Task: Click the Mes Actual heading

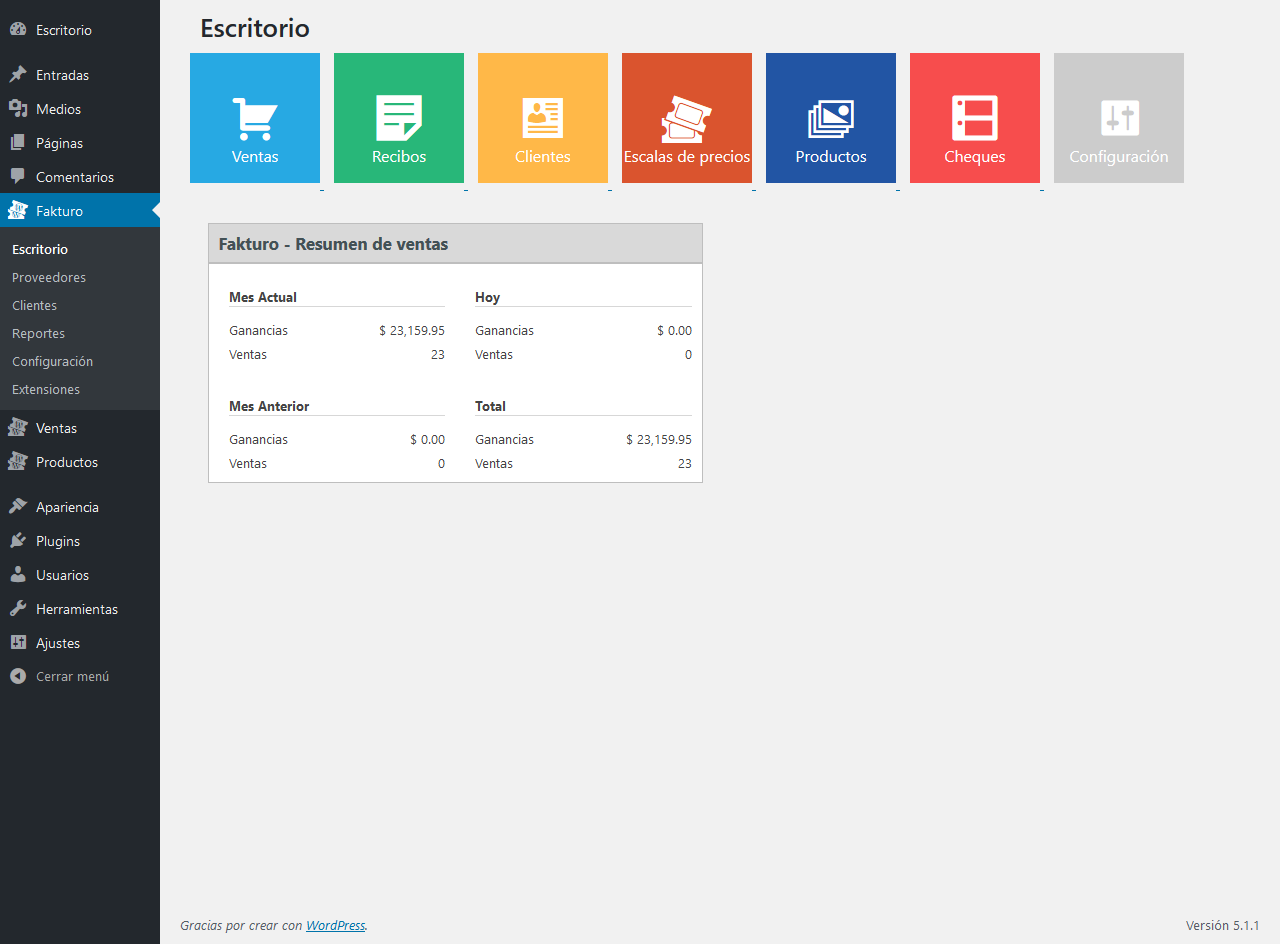Action: pyautogui.click(x=263, y=297)
